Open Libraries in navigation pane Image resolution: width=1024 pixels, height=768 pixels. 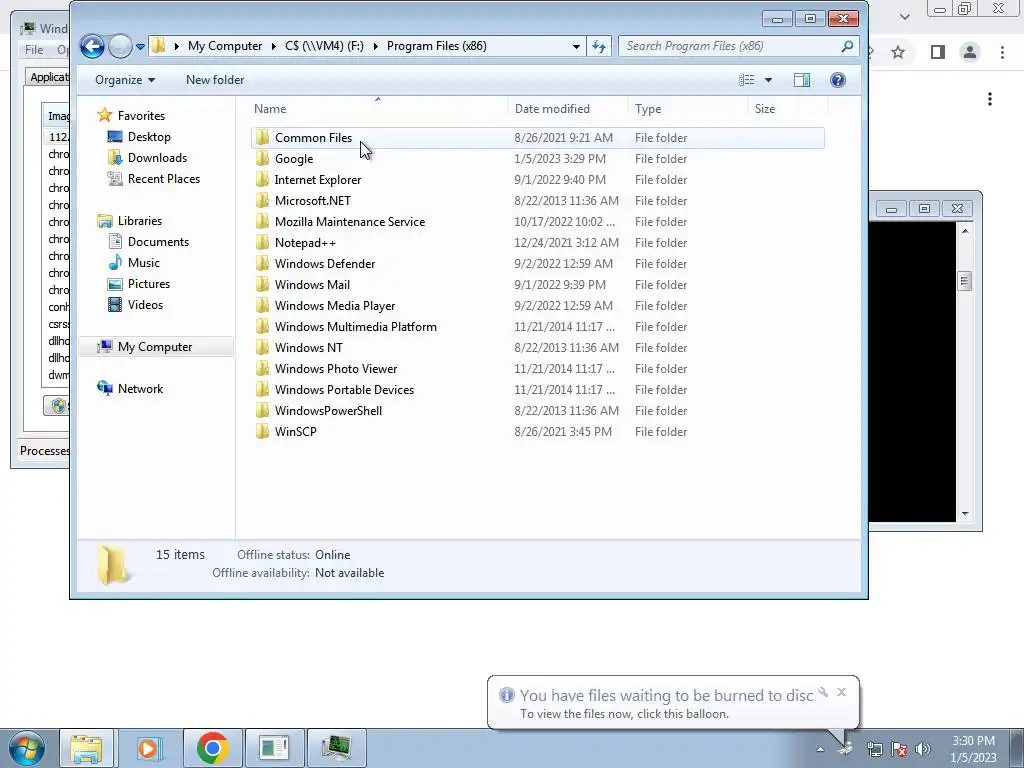pos(140,221)
